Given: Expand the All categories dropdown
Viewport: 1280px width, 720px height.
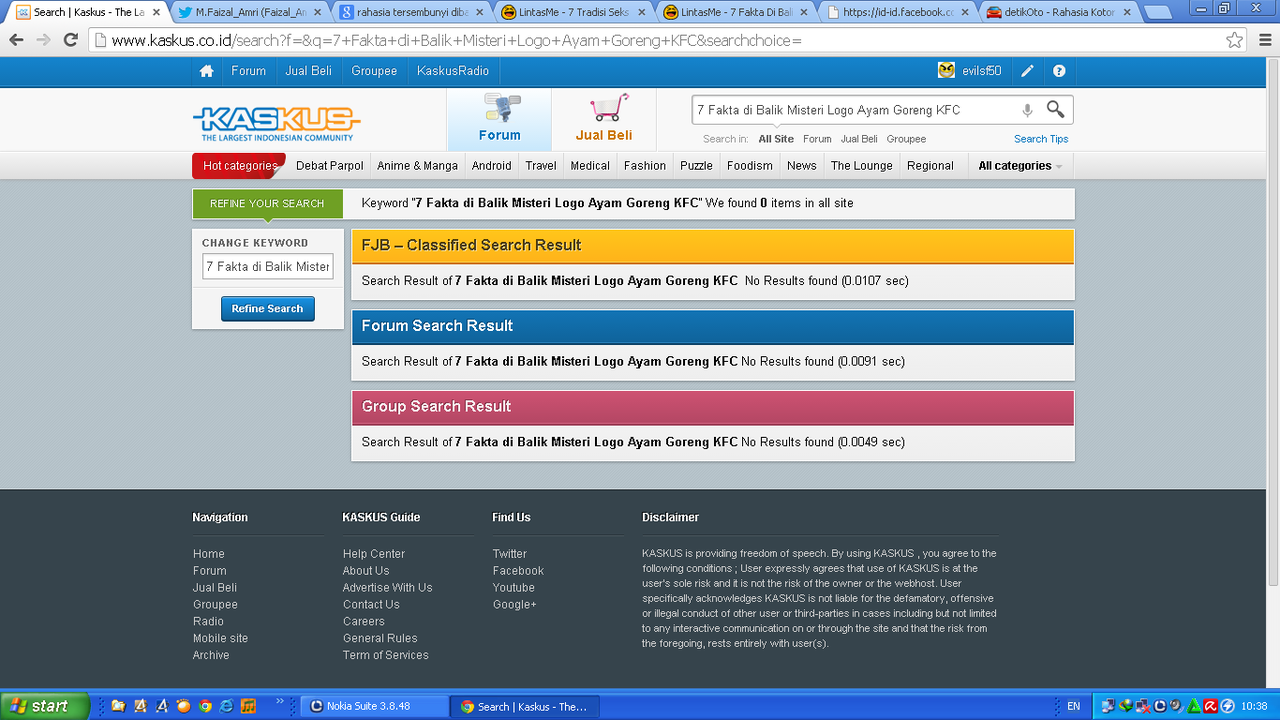Looking at the screenshot, I should [x=1020, y=166].
